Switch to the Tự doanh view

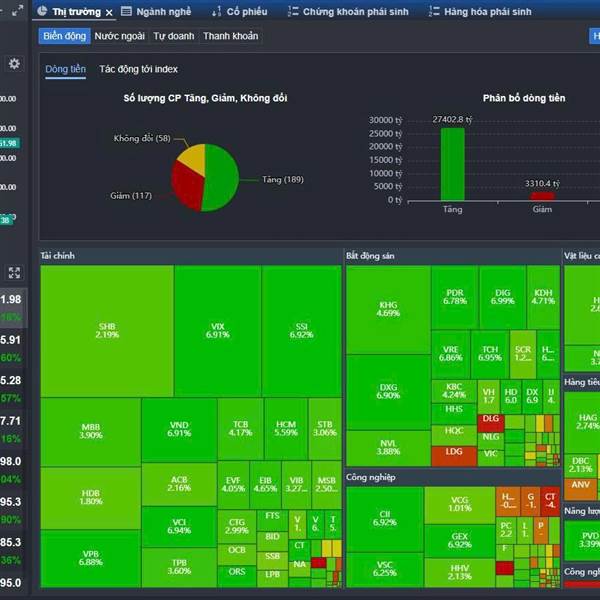[x=173, y=36]
